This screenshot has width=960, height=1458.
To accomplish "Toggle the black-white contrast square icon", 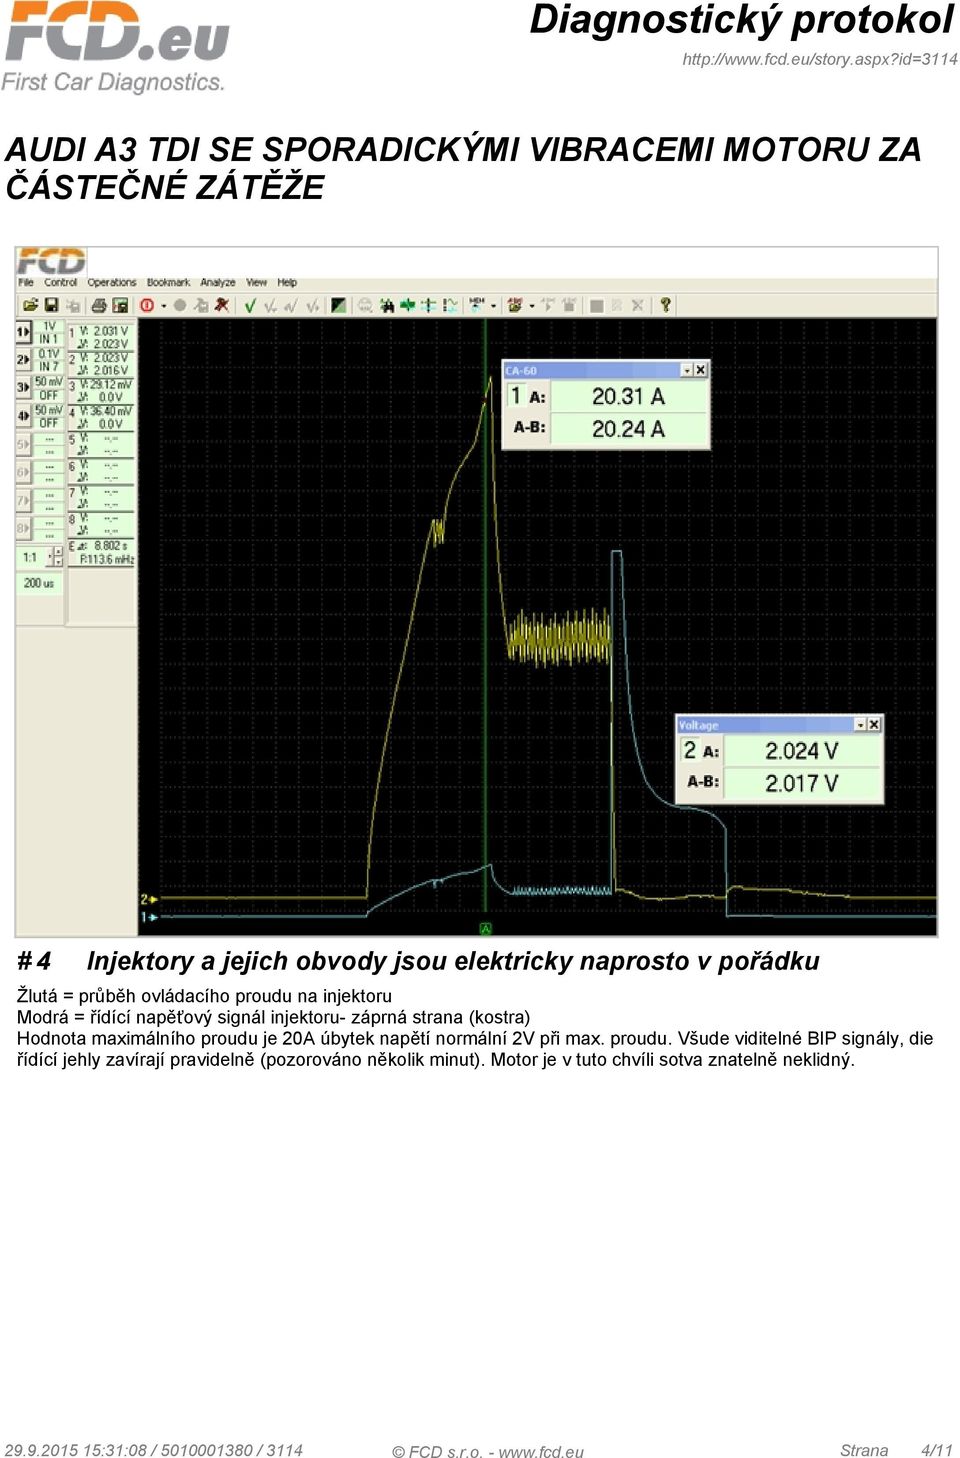I will coord(338,305).
